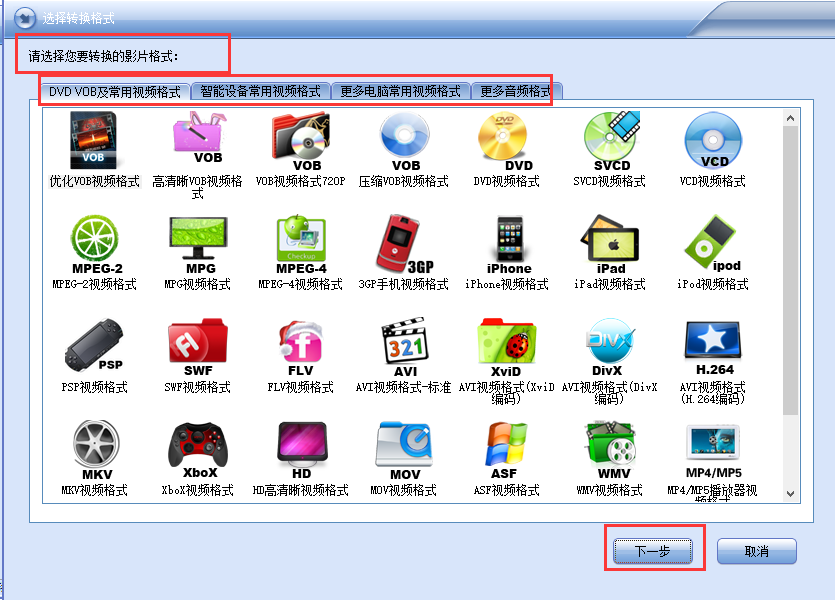Choose the high-definition VOB icon (高清晰VOB视频格式)
Image resolution: width=835 pixels, height=600 pixels.
point(199,137)
